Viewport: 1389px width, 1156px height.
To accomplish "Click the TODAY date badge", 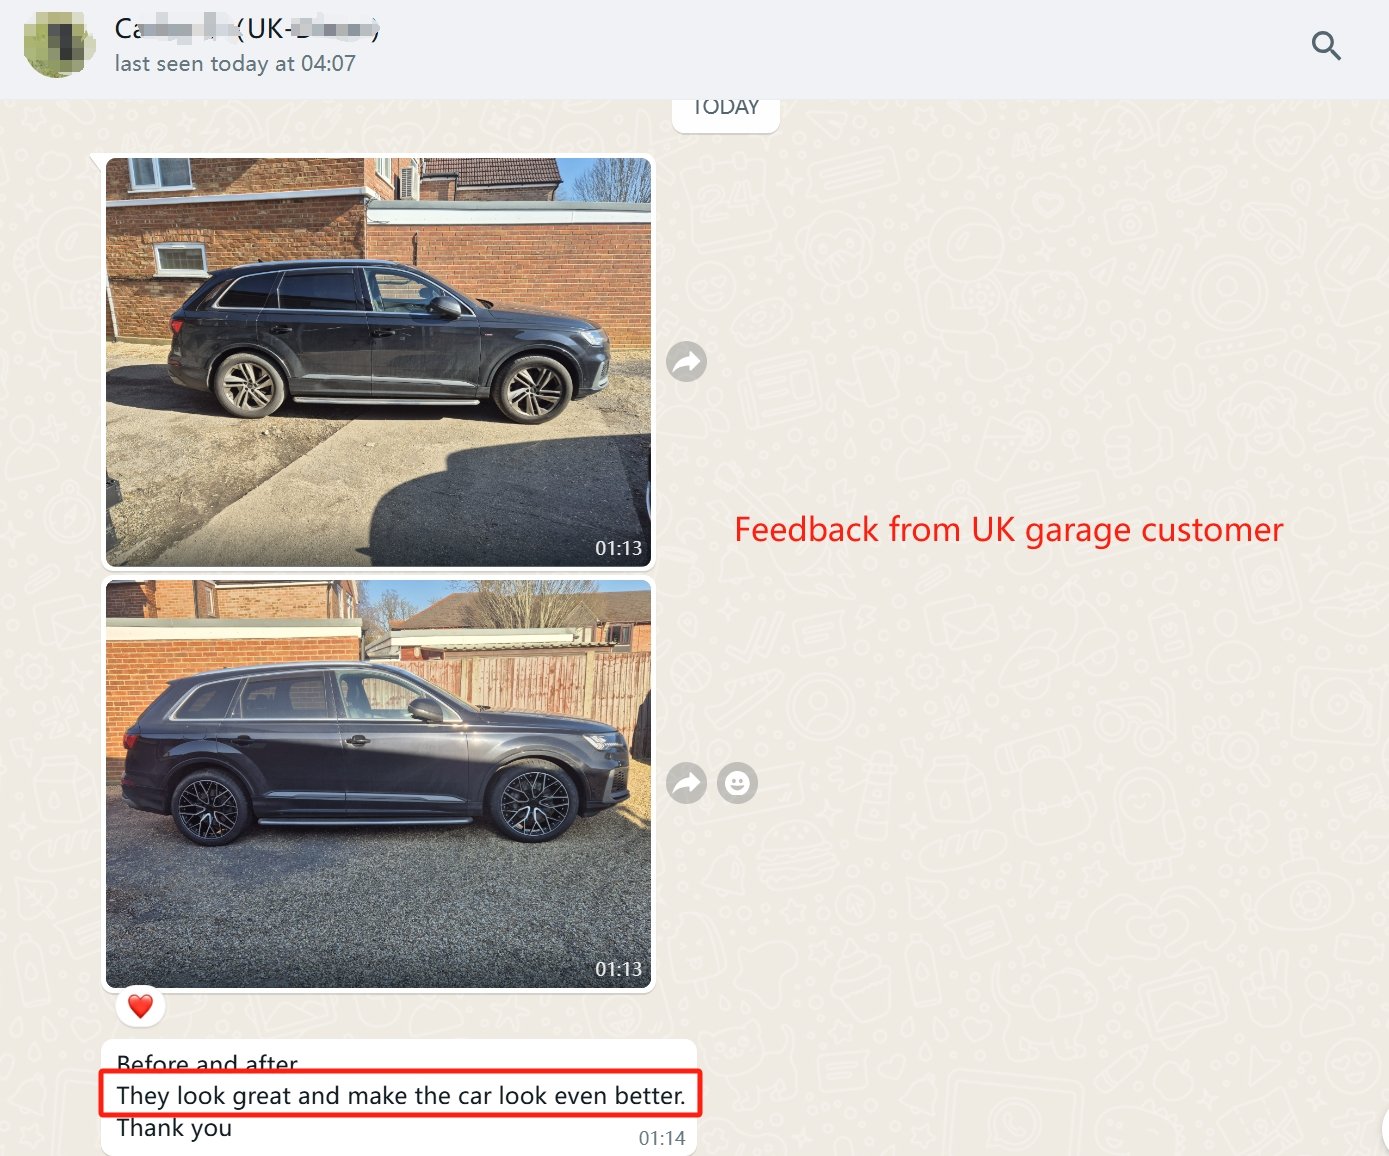I will click(x=726, y=109).
